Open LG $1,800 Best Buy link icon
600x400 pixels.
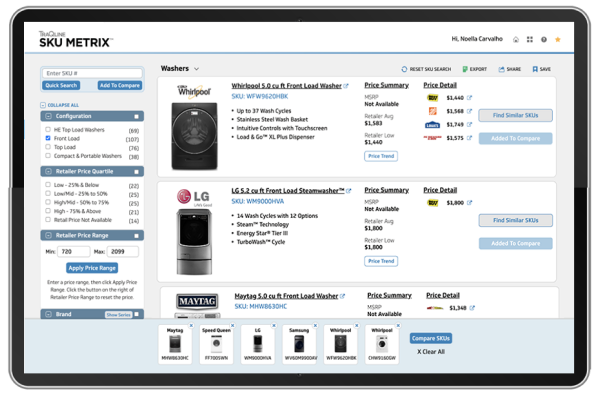[x=470, y=202]
